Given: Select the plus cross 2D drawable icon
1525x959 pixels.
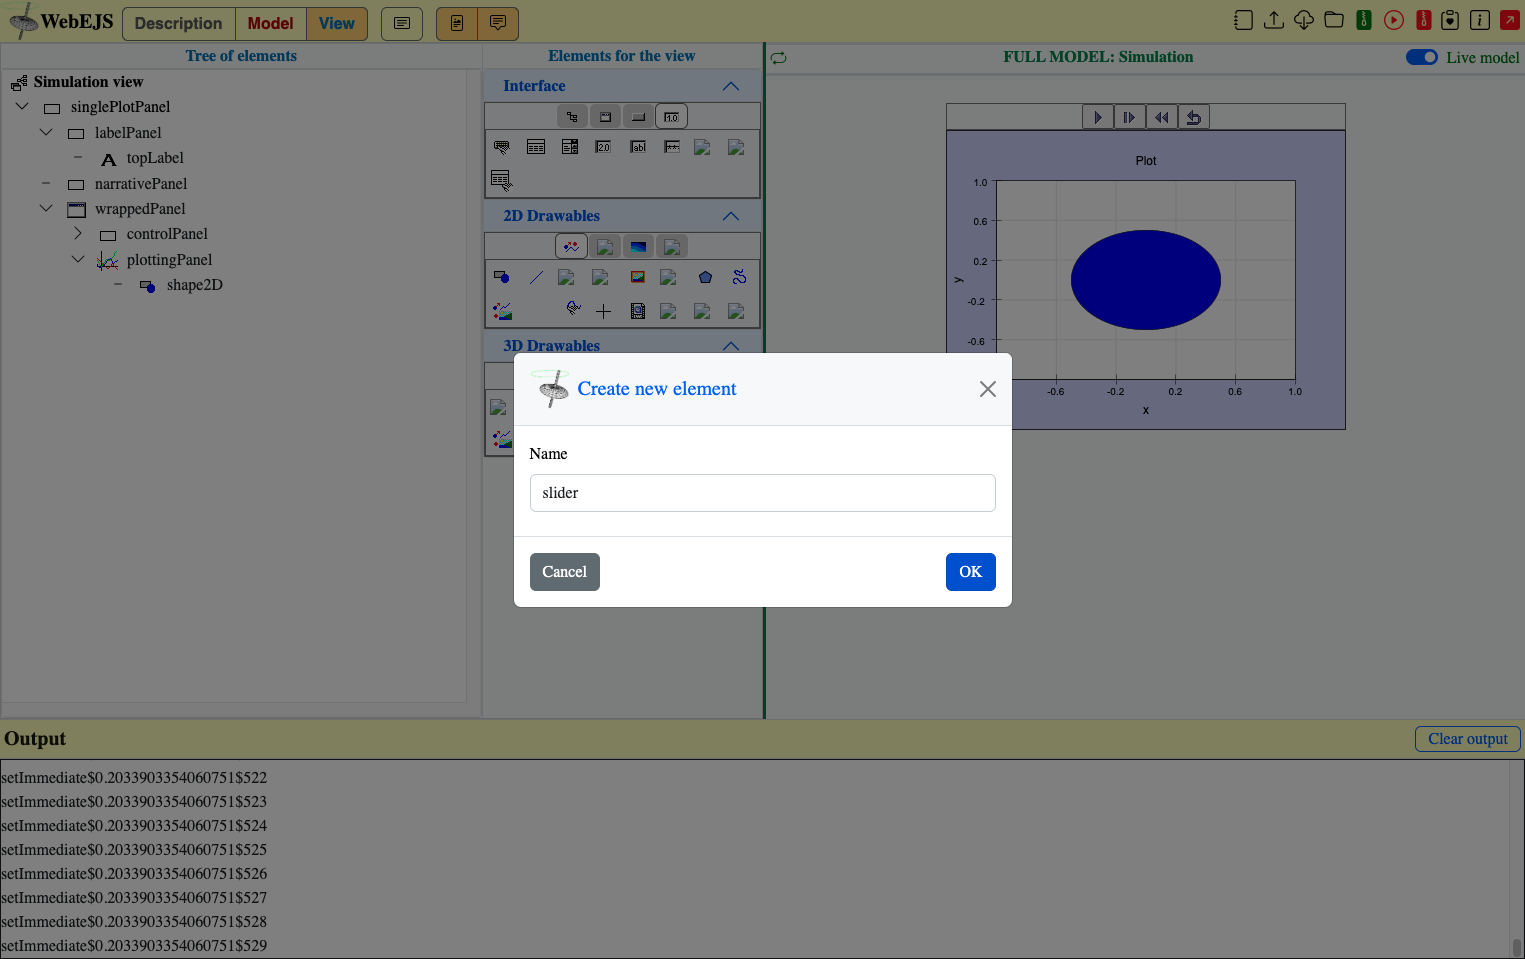Looking at the screenshot, I should [603, 311].
